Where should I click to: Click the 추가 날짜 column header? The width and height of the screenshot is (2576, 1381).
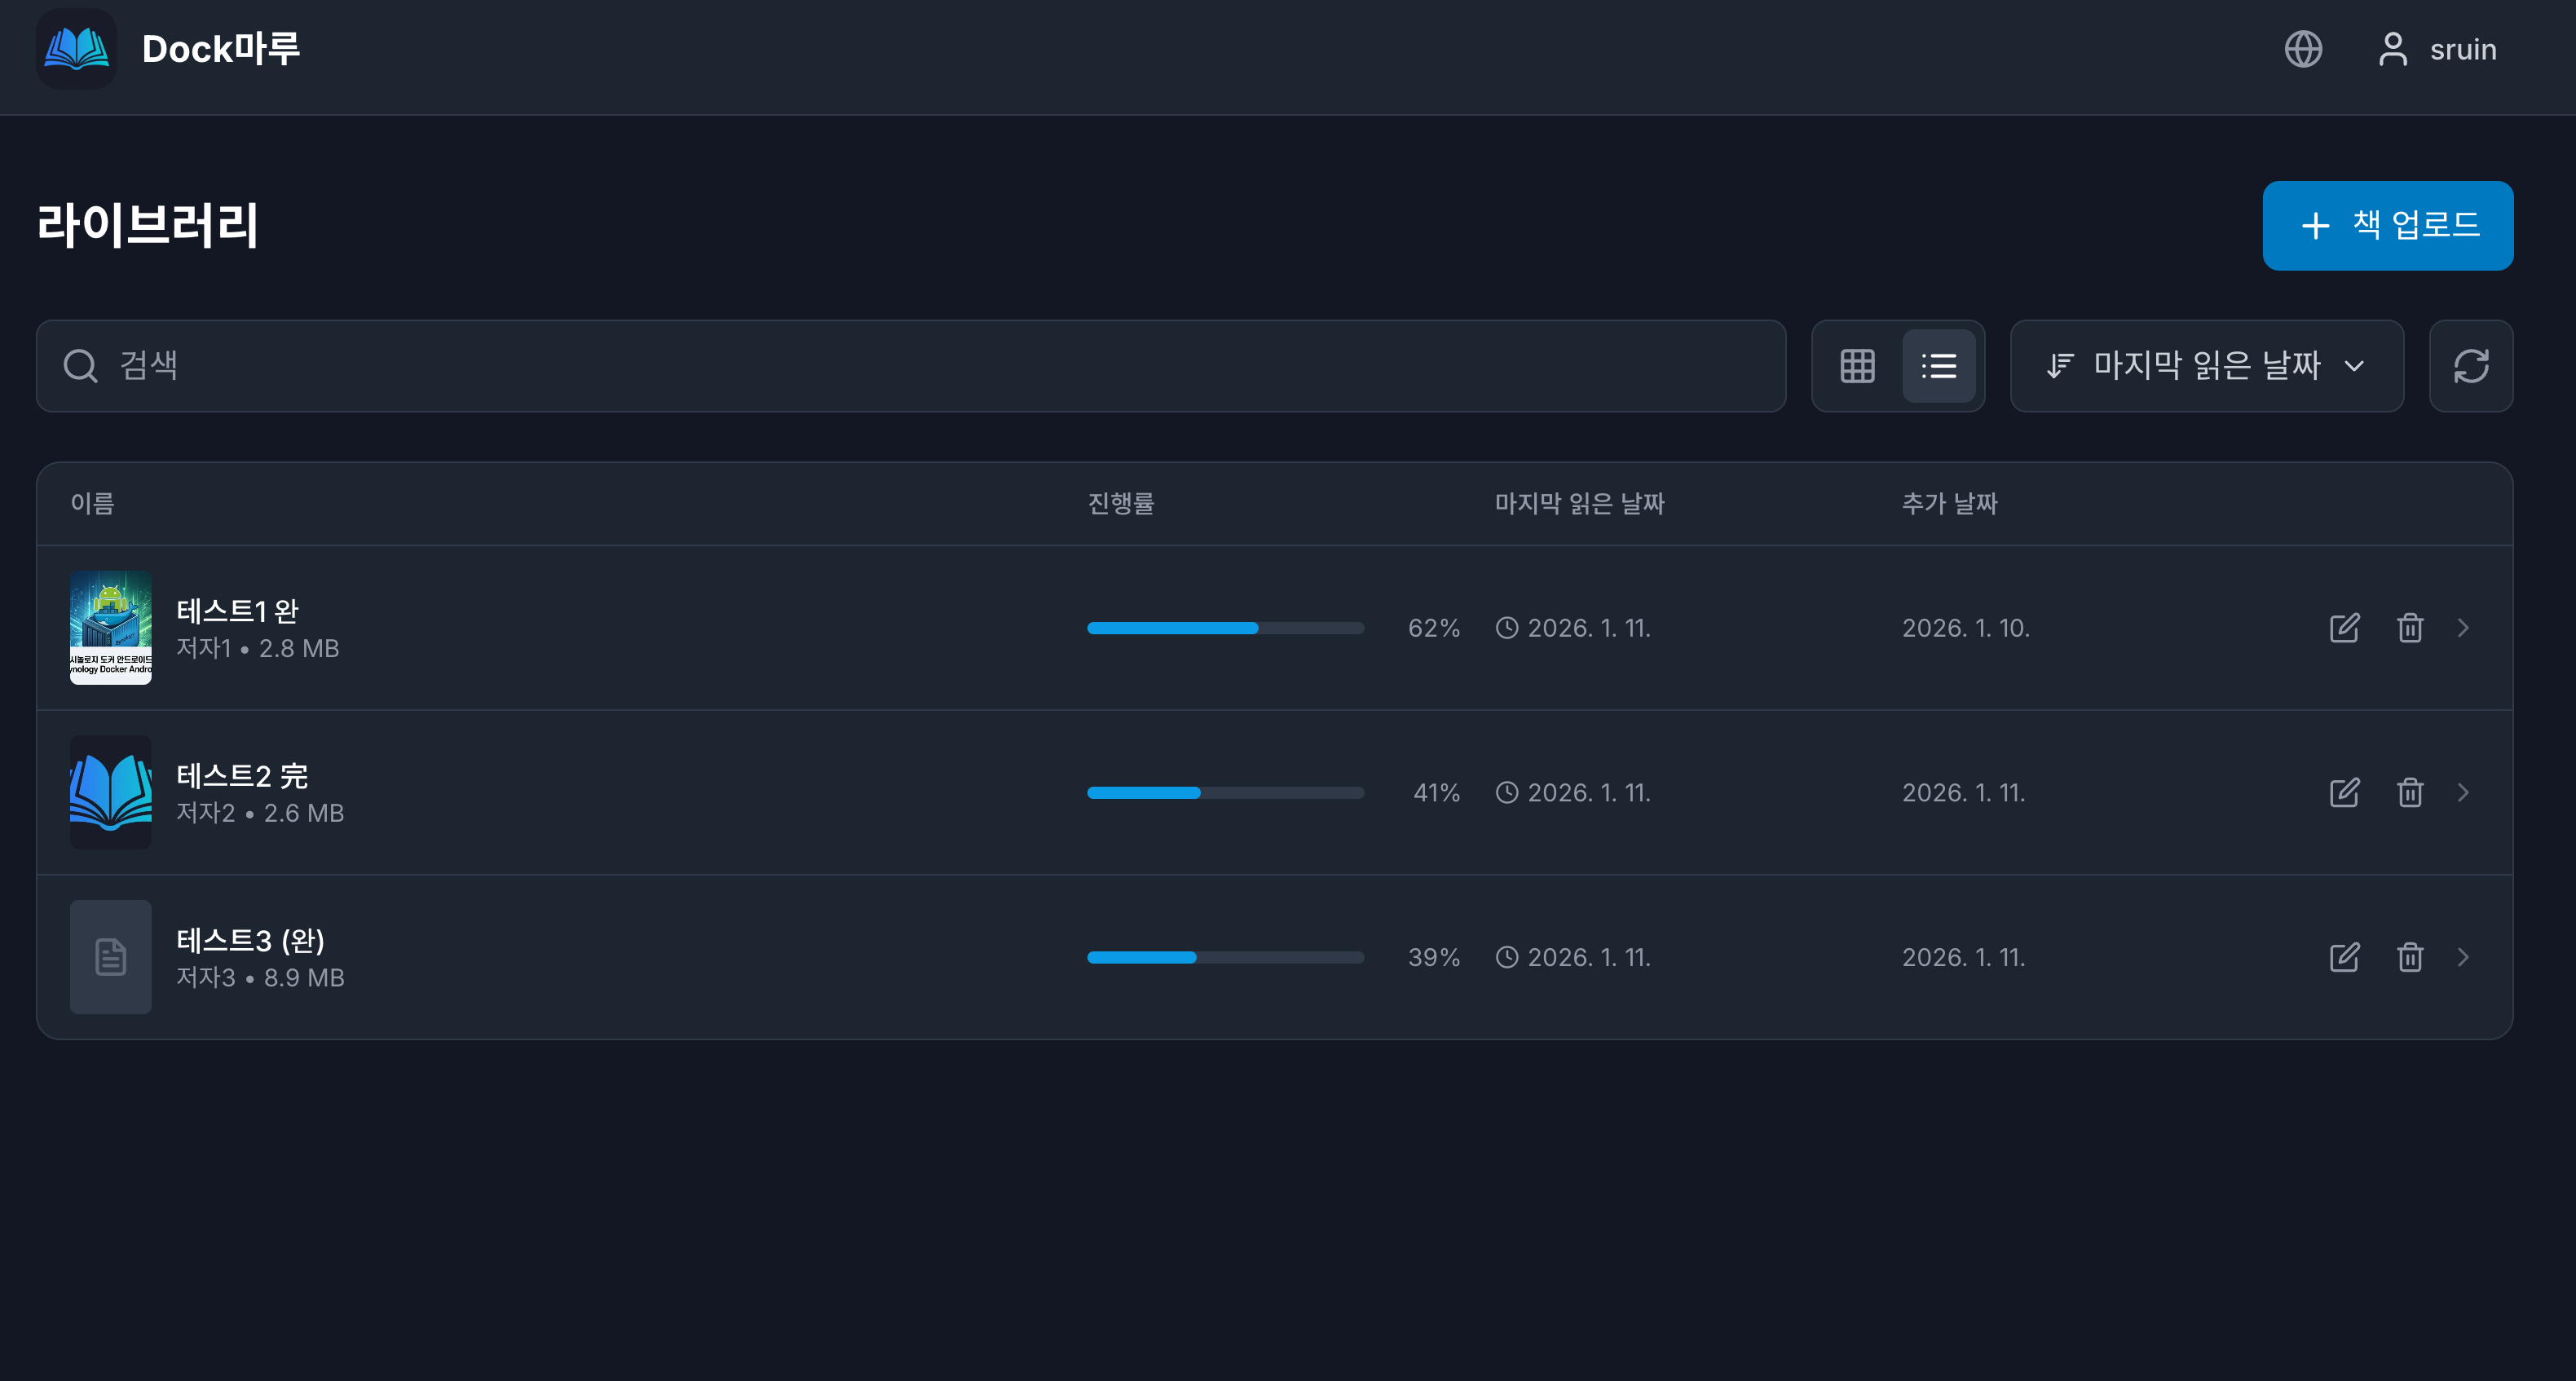[1948, 503]
